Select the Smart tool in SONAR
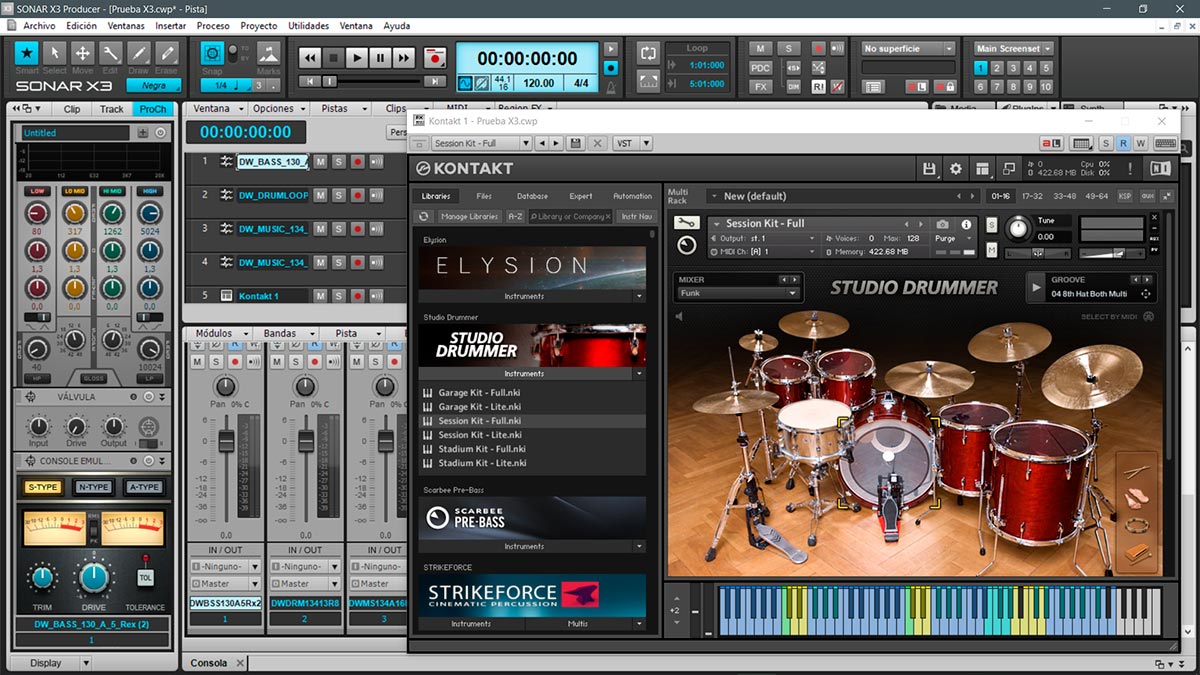The image size is (1200, 675). [27, 53]
